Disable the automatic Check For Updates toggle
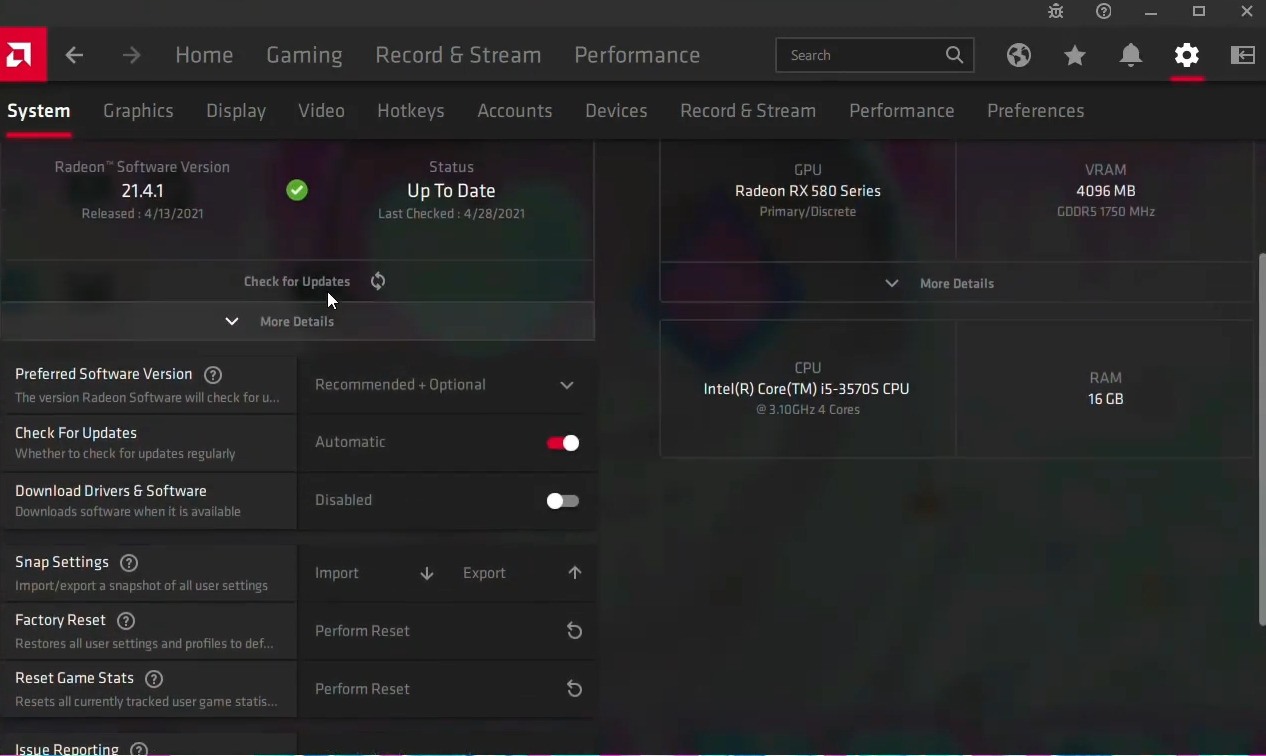1266x756 pixels. point(562,443)
